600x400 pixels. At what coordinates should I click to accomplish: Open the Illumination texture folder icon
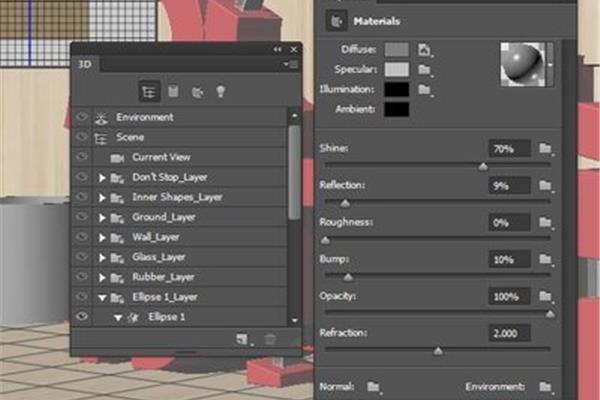click(x=424, y=90)
